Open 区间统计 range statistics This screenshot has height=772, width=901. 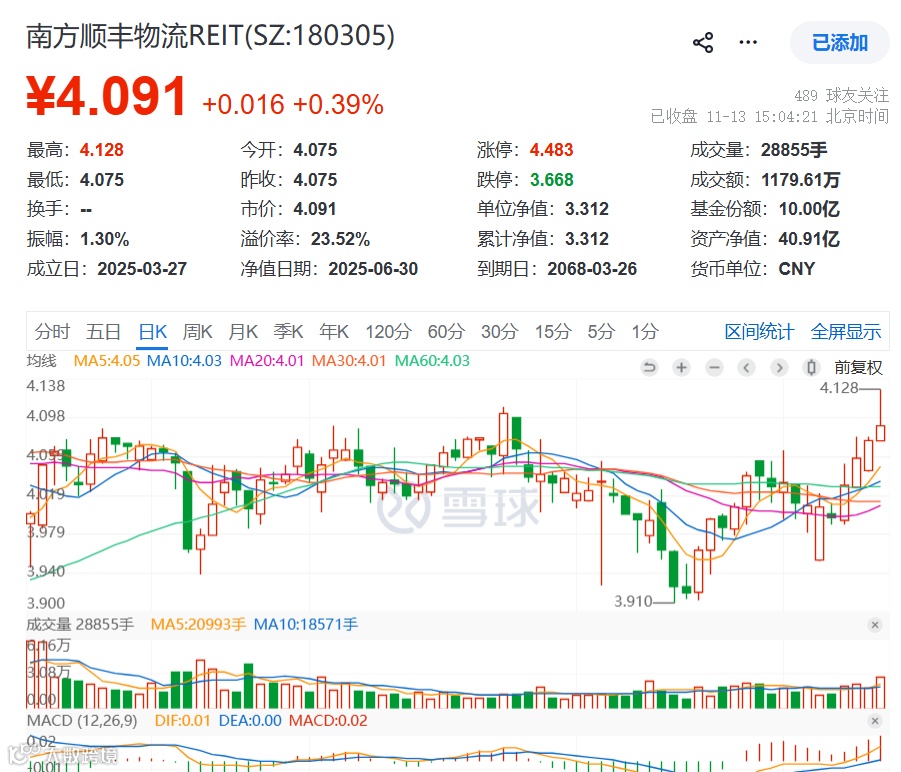pos(760,331)
